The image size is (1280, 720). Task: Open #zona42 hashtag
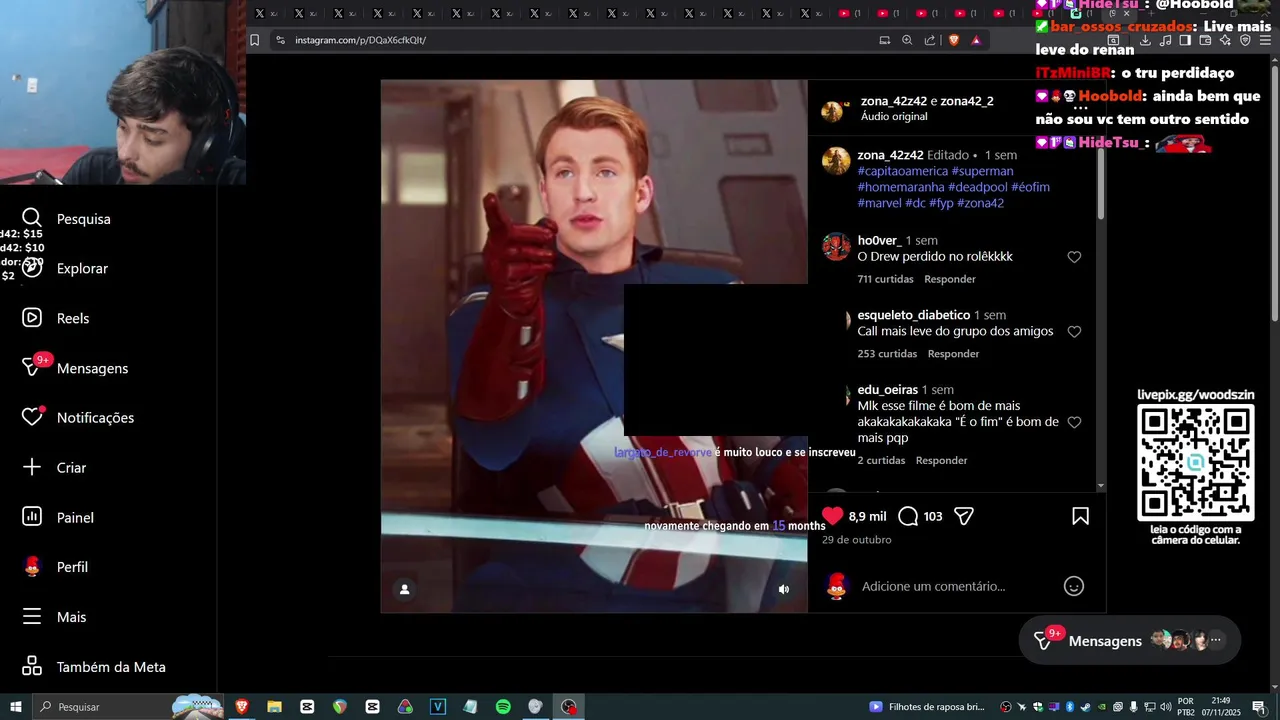click(x=980, y=203)
